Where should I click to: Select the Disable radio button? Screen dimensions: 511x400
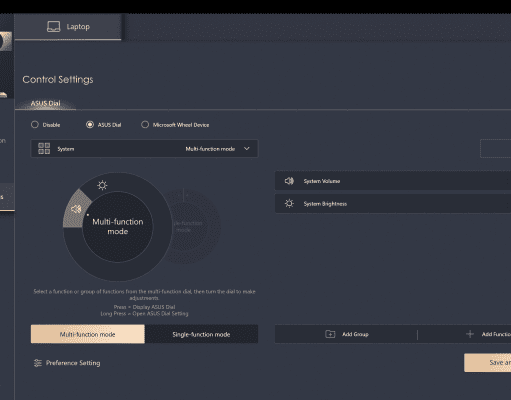click(35, 125)
